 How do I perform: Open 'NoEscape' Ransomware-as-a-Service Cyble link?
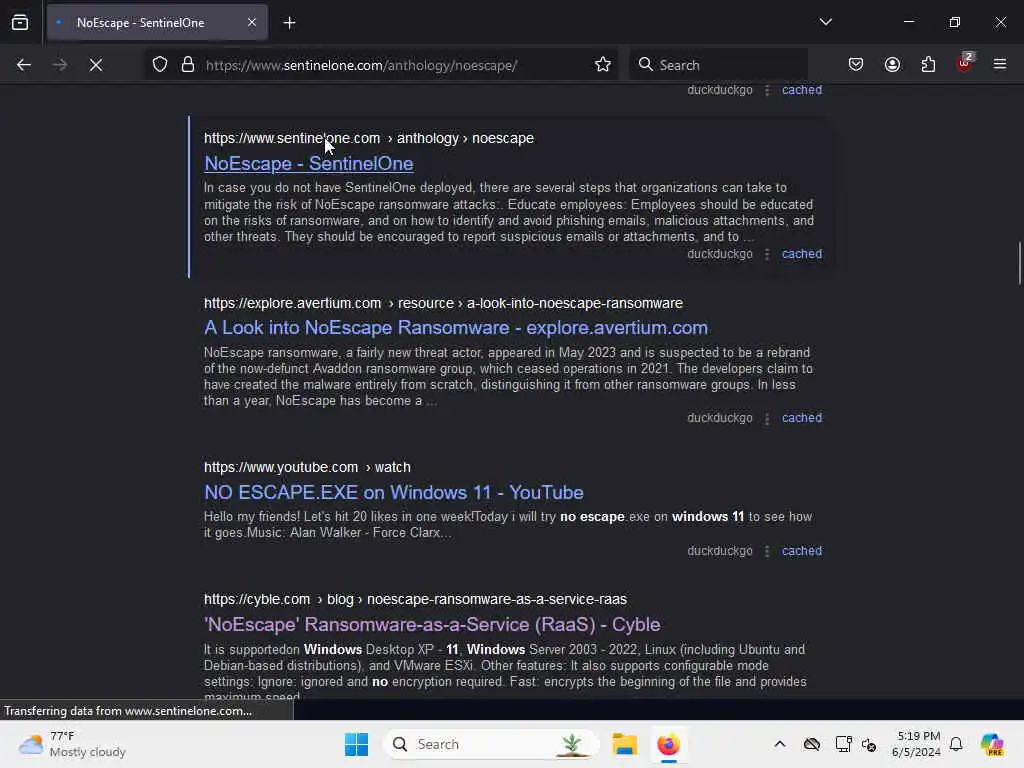coord(432,625)
